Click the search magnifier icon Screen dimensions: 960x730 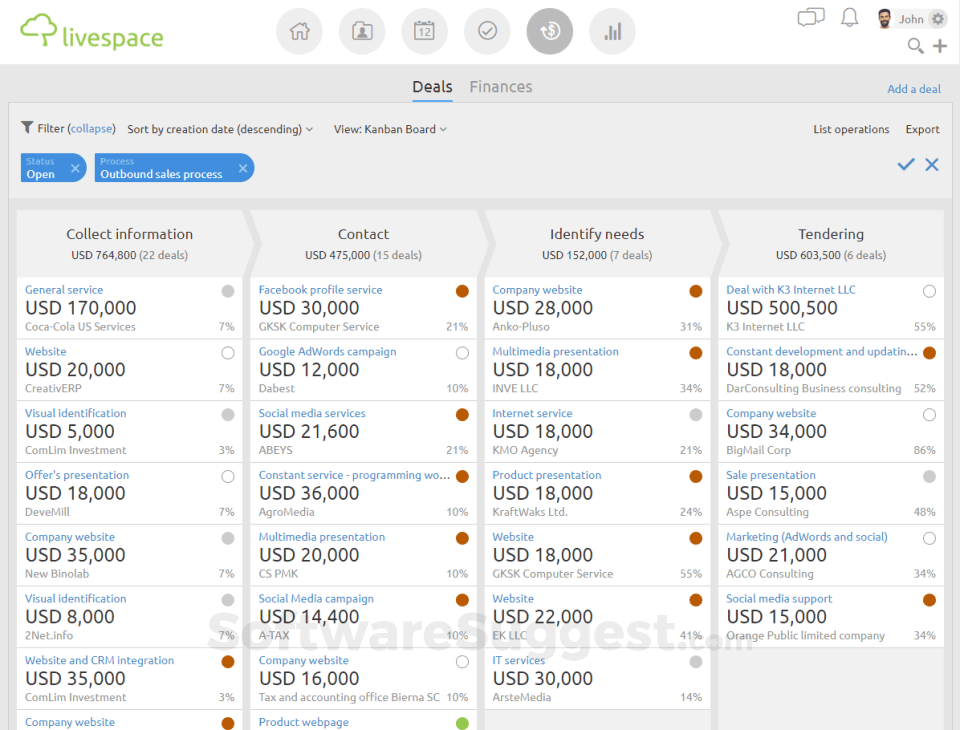tap(914, 46)
